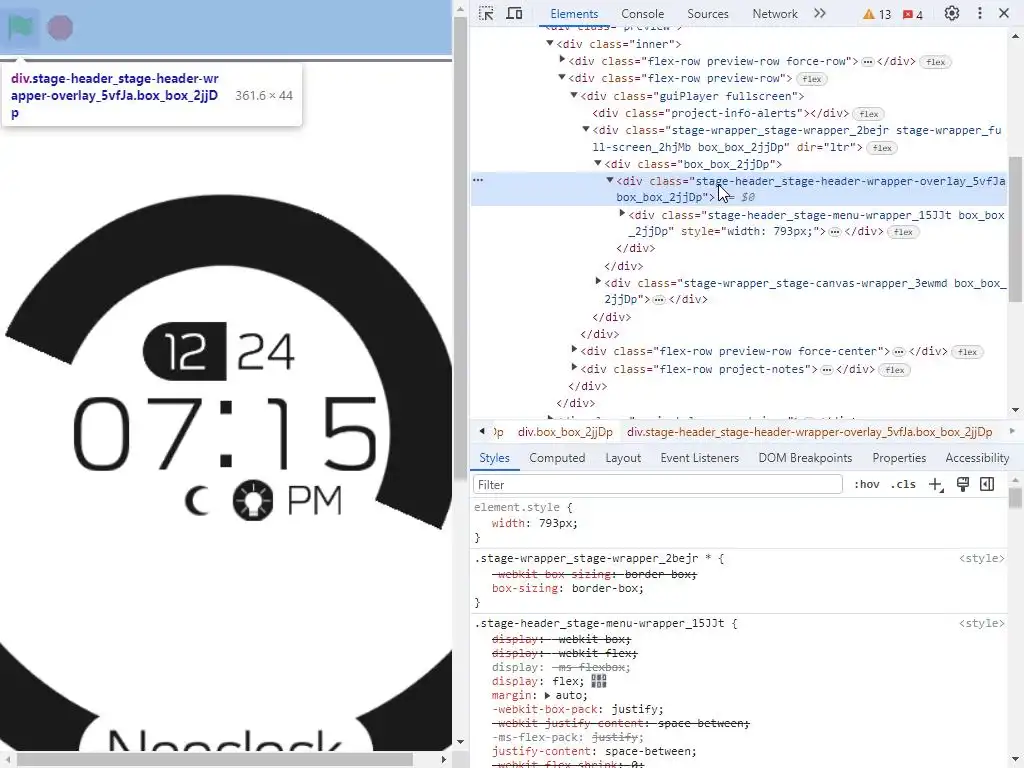Click the rendering emulation paintbrush icon
The height and width of the screenshot is (768, 1024).
[x=963, y=484]
